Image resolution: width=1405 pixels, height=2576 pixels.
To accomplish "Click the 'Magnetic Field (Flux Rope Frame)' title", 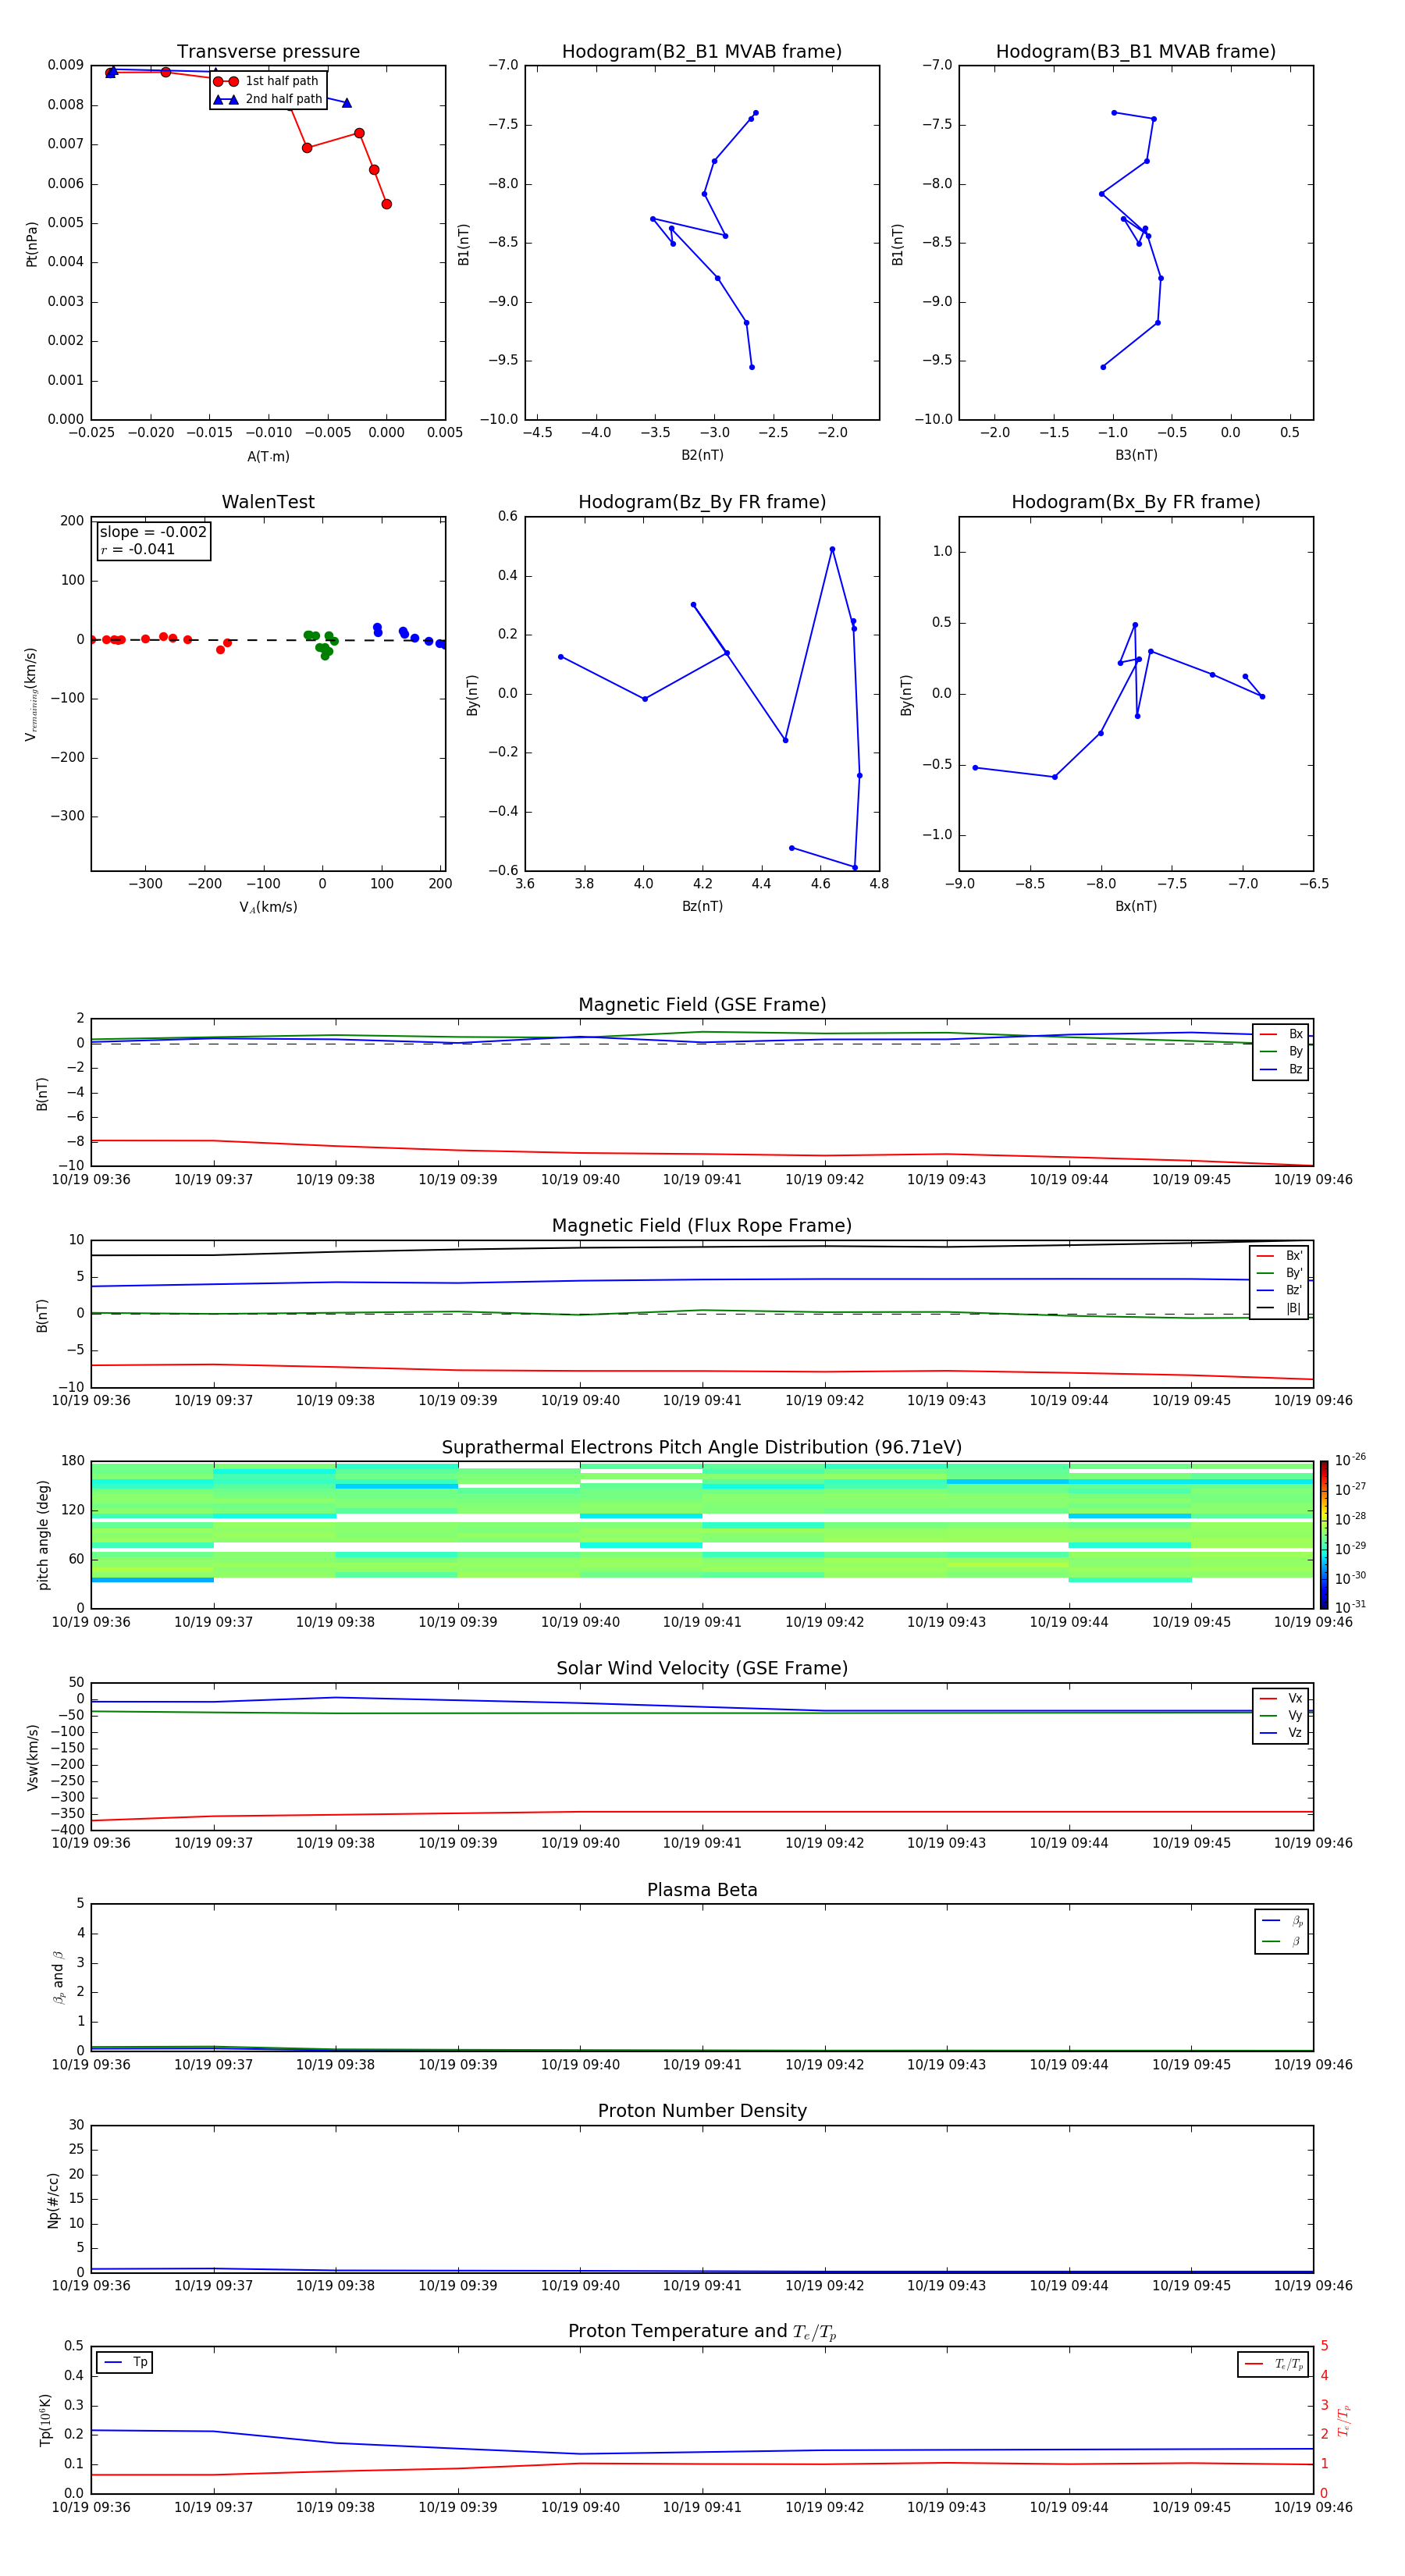I will pos(702,1226).
